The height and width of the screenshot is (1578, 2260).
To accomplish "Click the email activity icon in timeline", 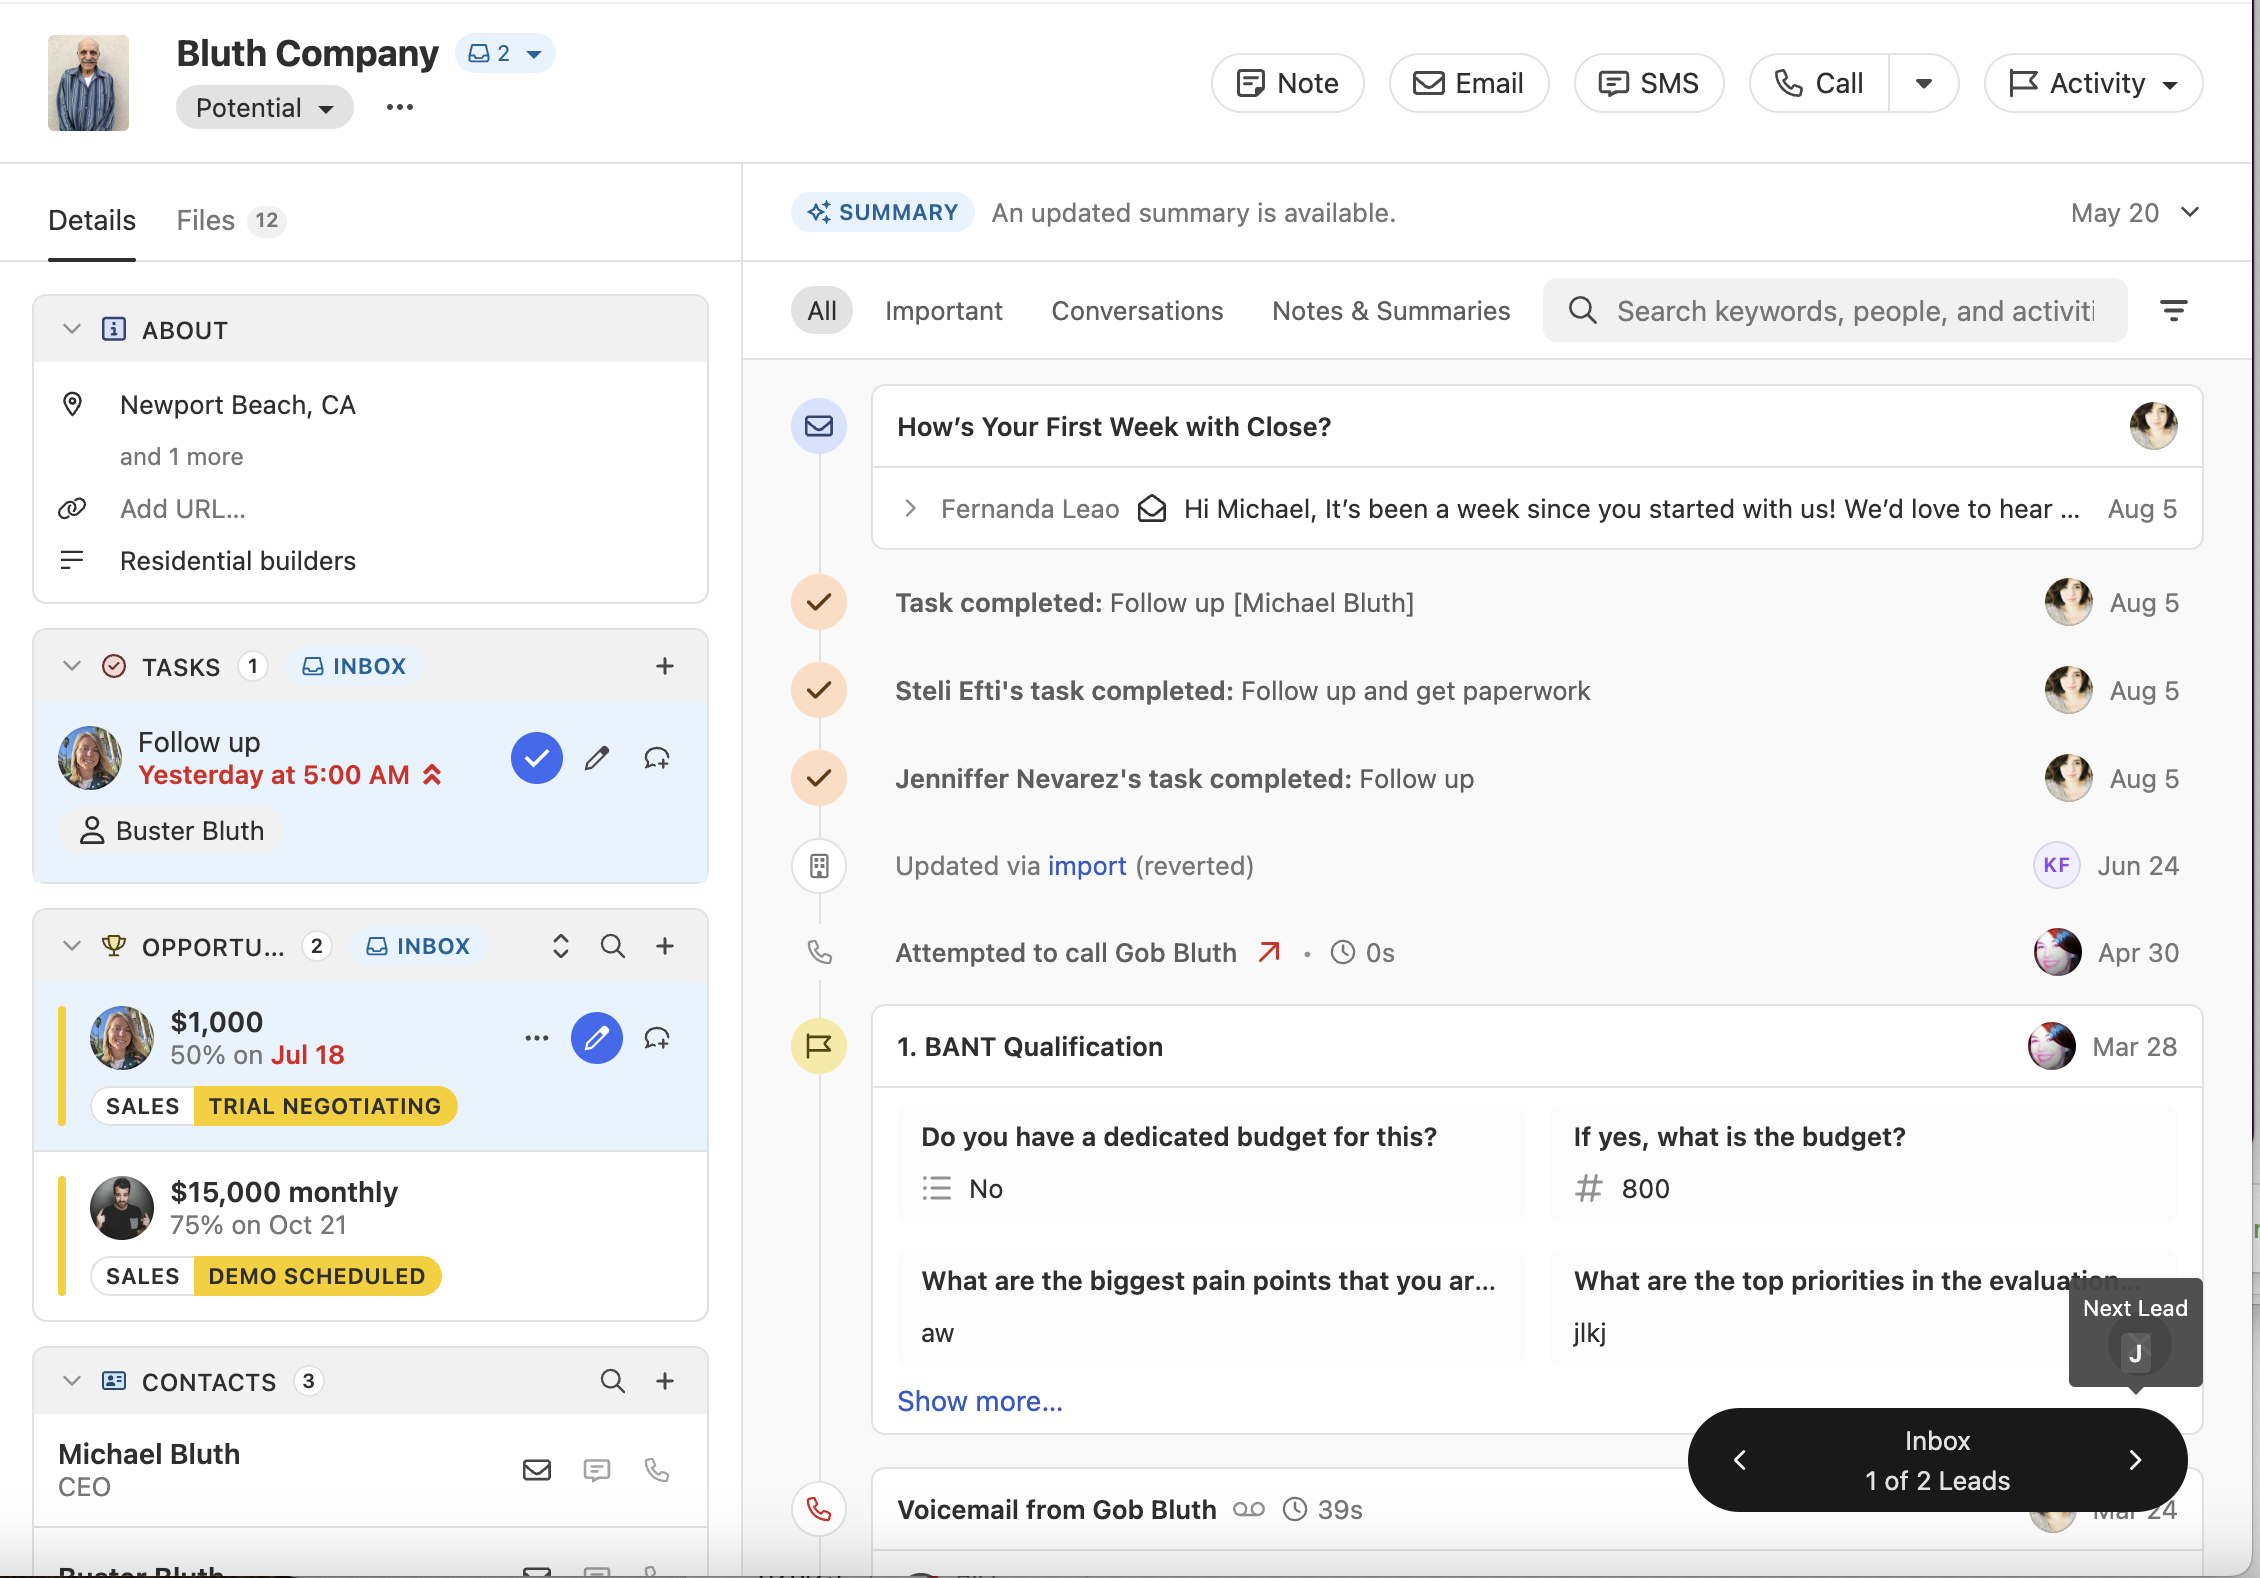I will pos(819,426).
